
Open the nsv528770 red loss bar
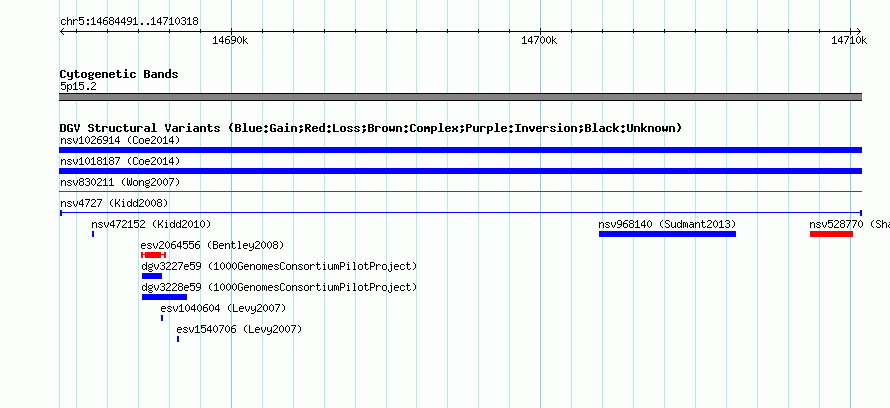tap(831, 234)
